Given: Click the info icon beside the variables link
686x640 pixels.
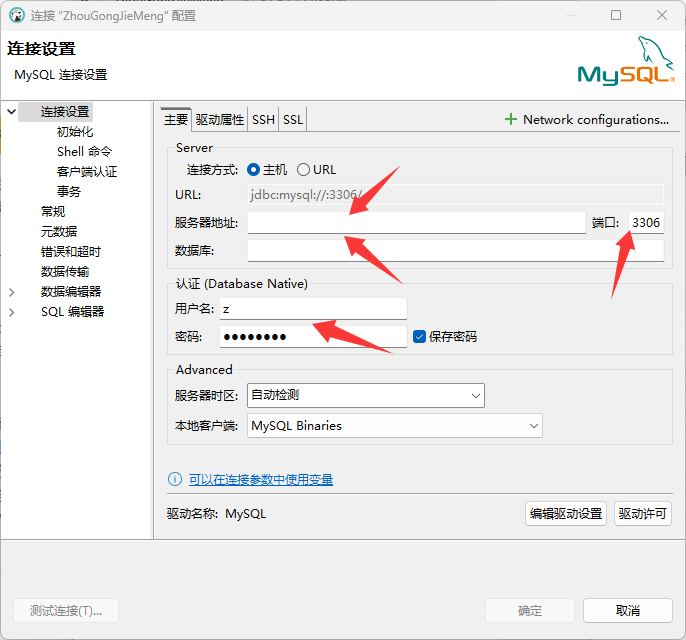Looking at the screenshot, I should [x=175, y=479].
